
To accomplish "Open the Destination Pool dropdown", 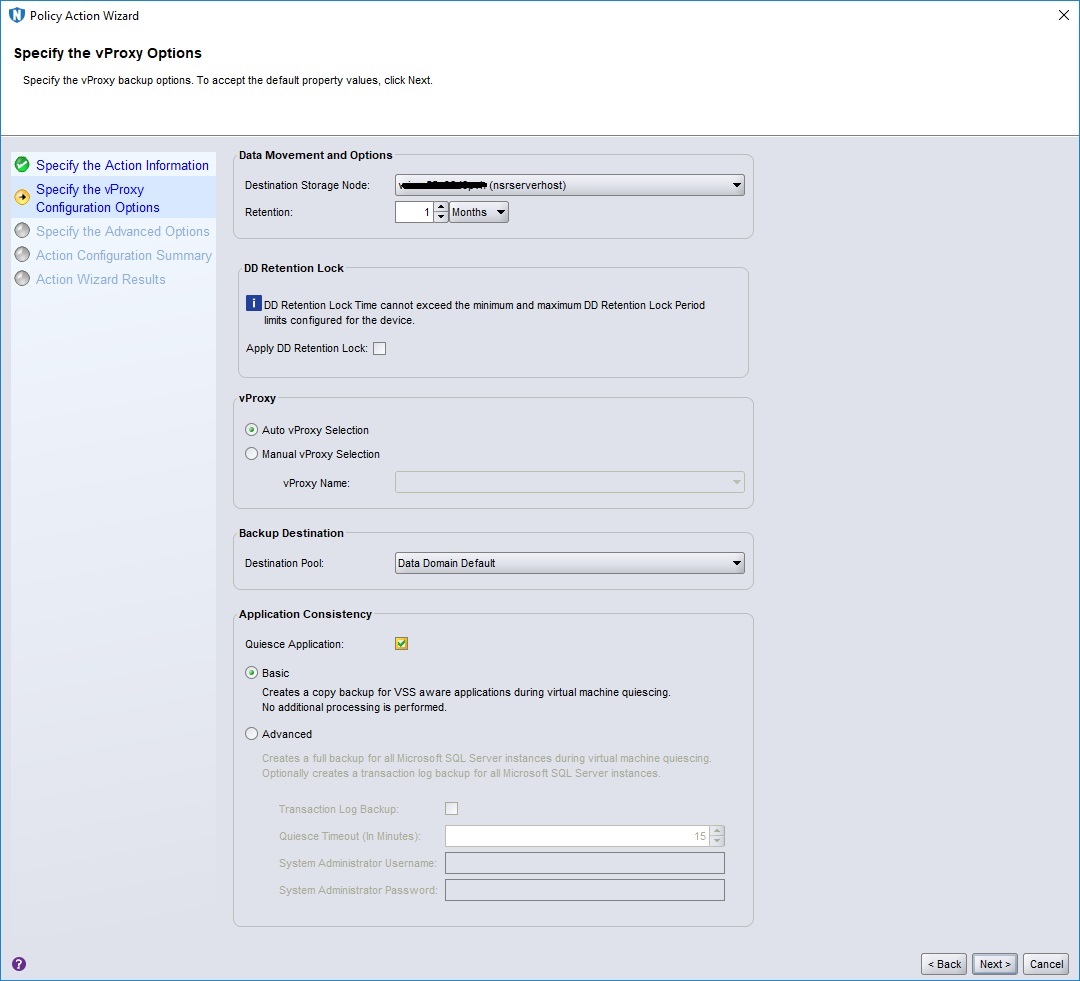I will 736,563.
